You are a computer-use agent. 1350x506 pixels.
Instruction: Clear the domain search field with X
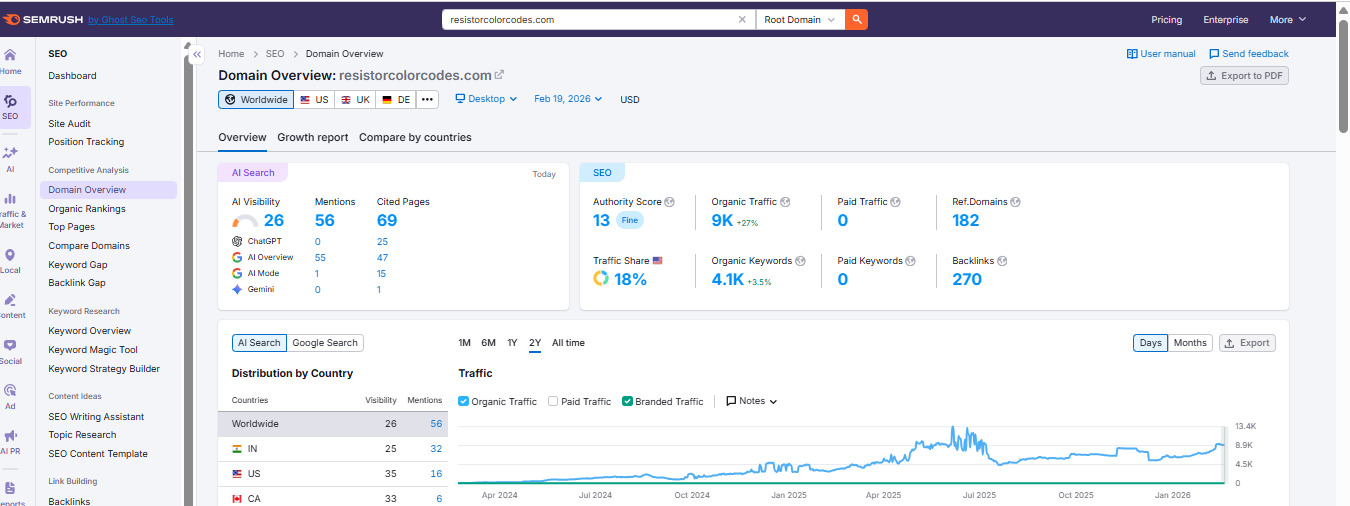(742, 19)
